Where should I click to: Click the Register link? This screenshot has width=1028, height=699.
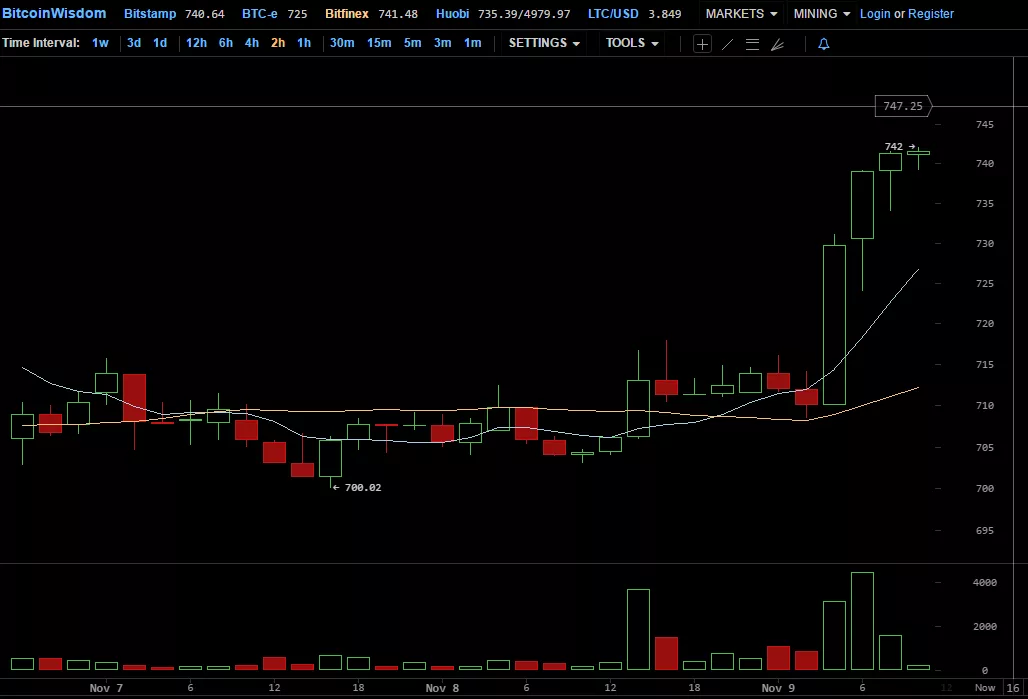tap(931, 14)
